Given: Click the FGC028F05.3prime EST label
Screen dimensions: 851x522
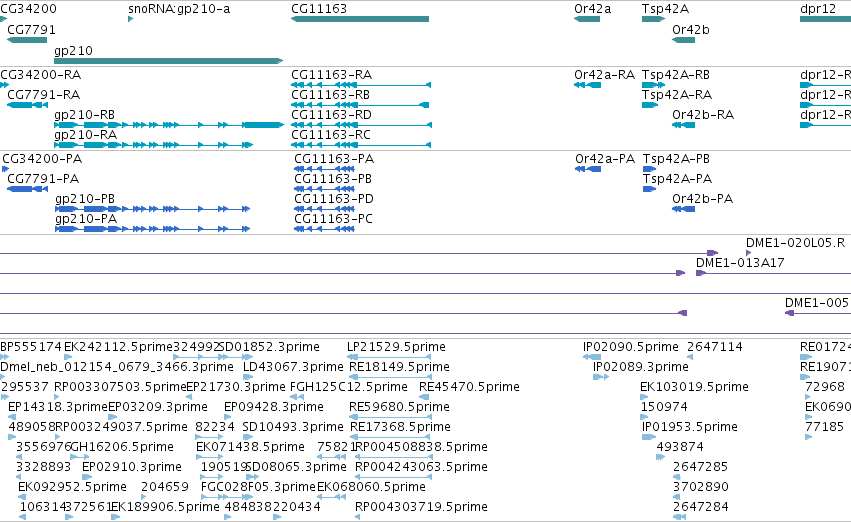Looking at the screenshot, I should click(x=258, y=488).
